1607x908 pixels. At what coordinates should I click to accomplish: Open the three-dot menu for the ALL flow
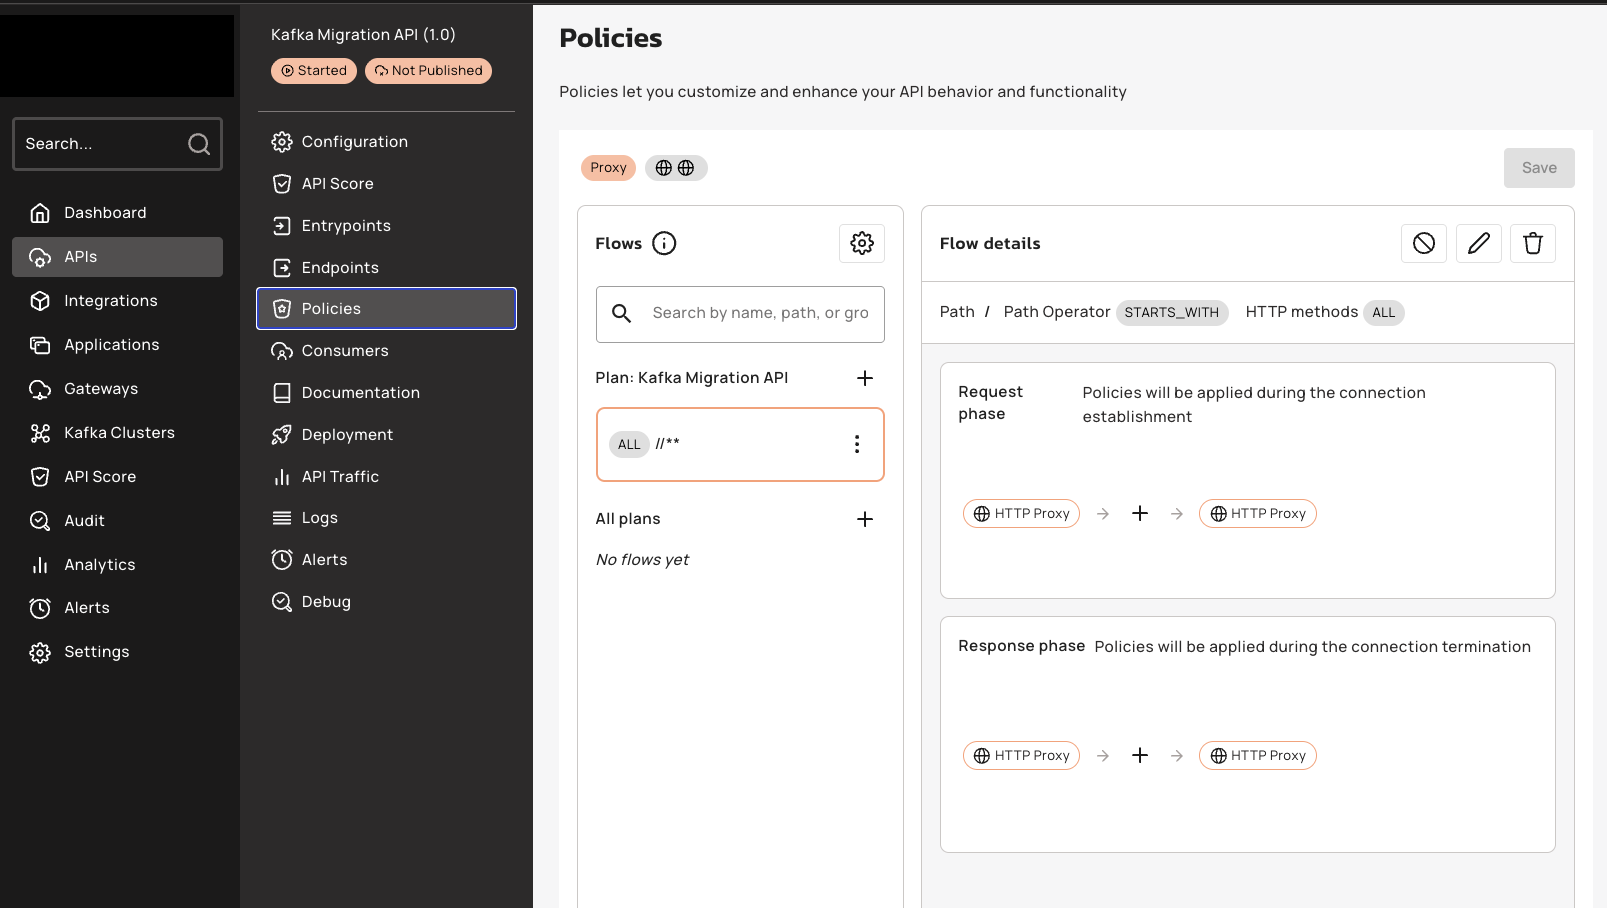pos(857,444)
